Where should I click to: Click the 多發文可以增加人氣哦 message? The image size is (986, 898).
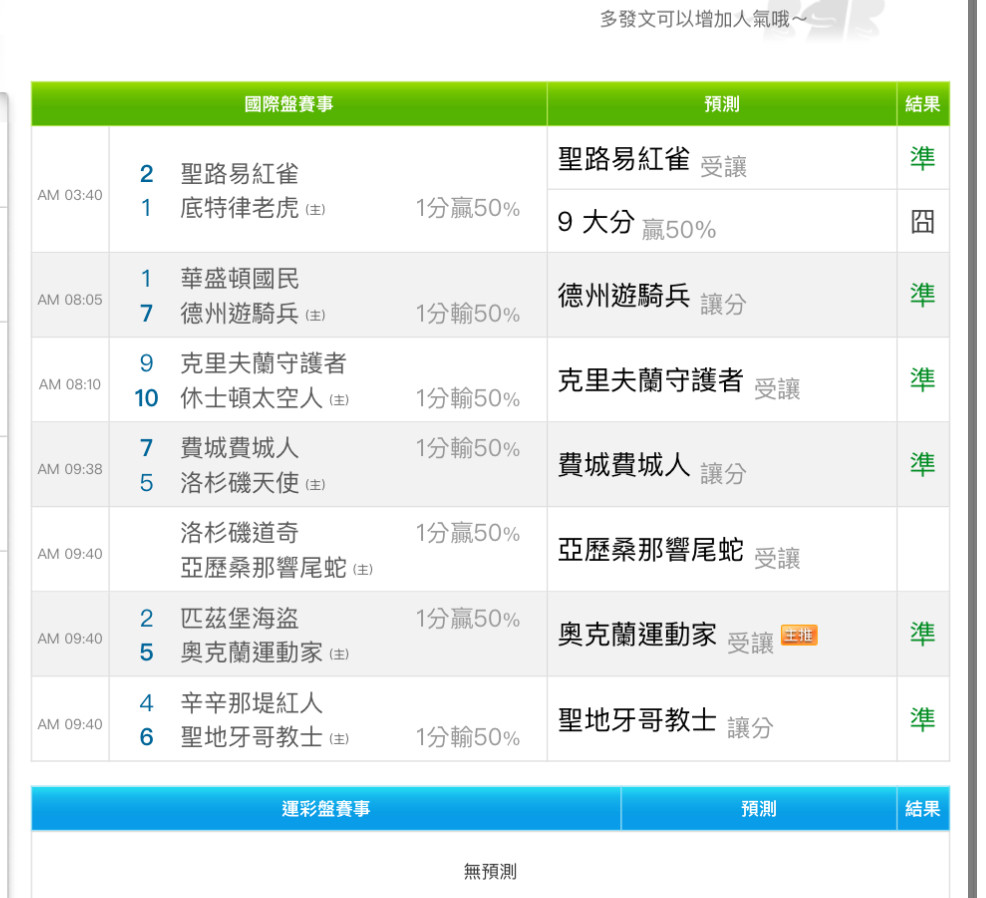[x=702, y=19]
